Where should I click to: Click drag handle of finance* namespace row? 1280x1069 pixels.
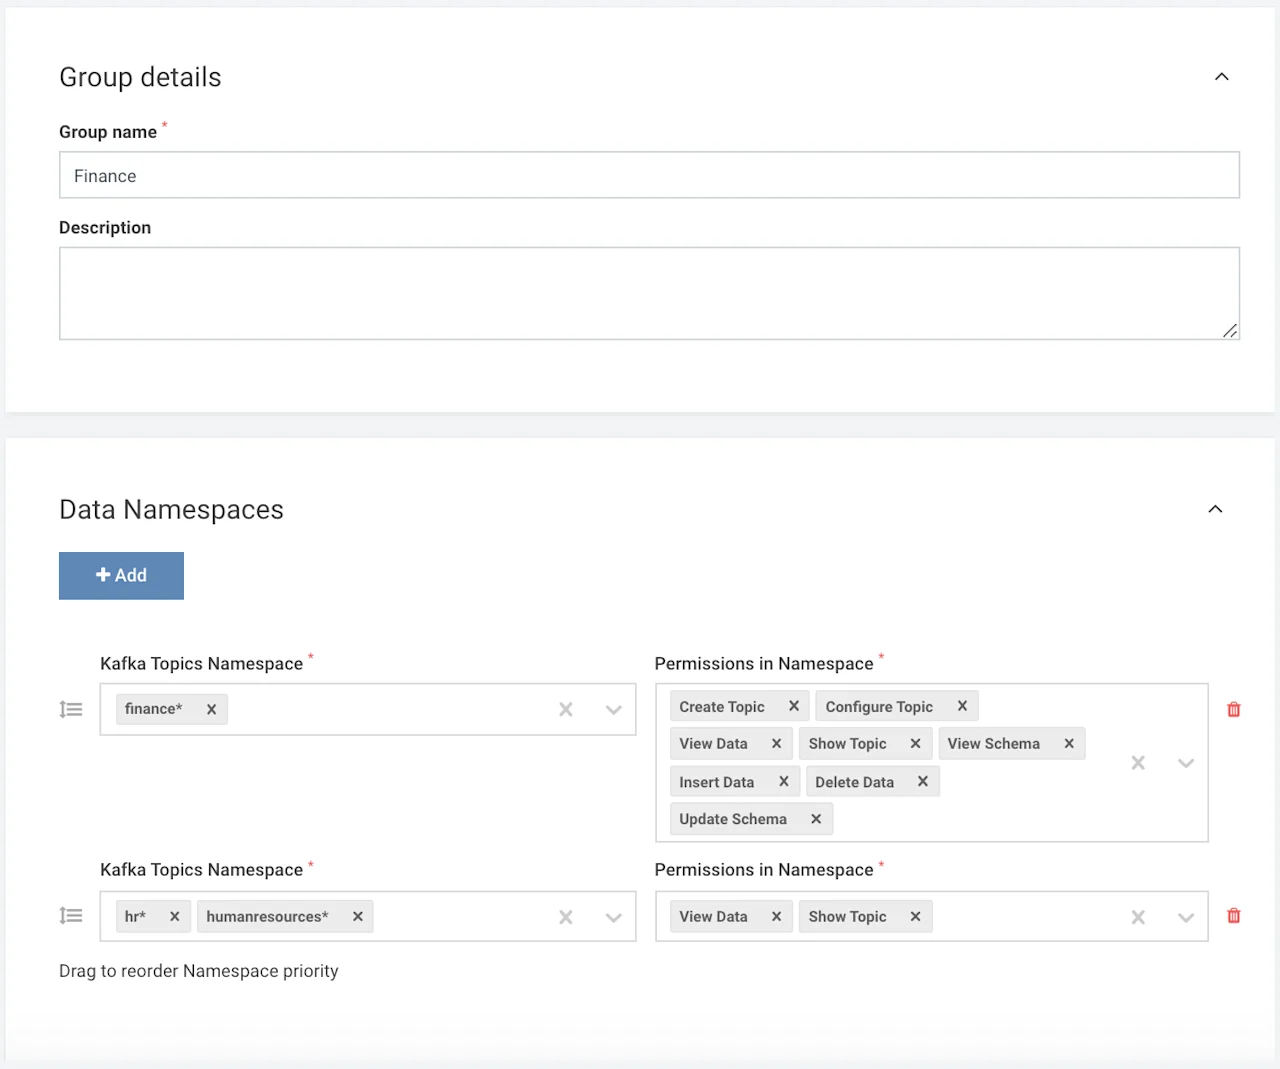click(x=71, y=710)
